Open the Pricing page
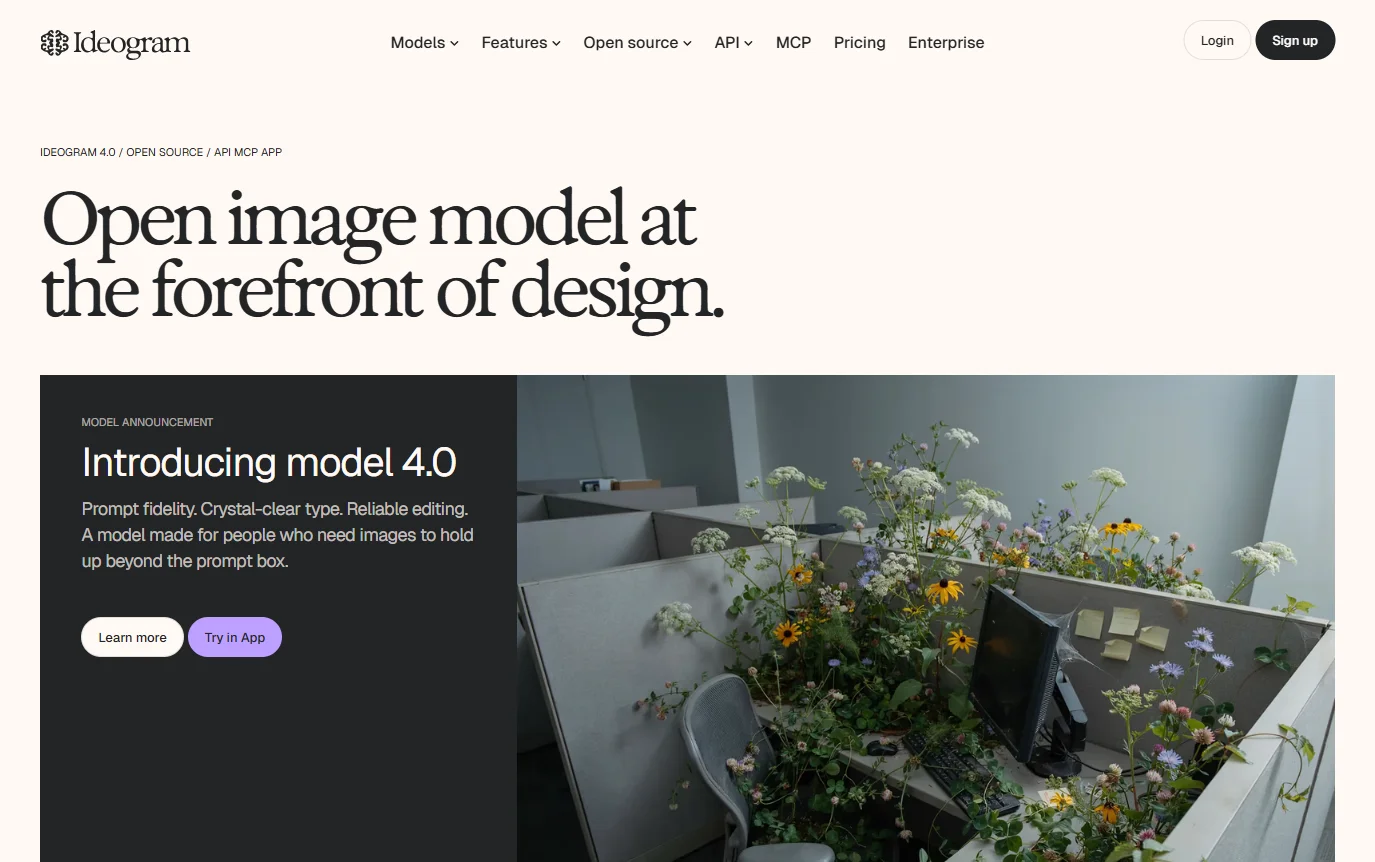Viewport: 1375px width, 862px height. (859, 43)
